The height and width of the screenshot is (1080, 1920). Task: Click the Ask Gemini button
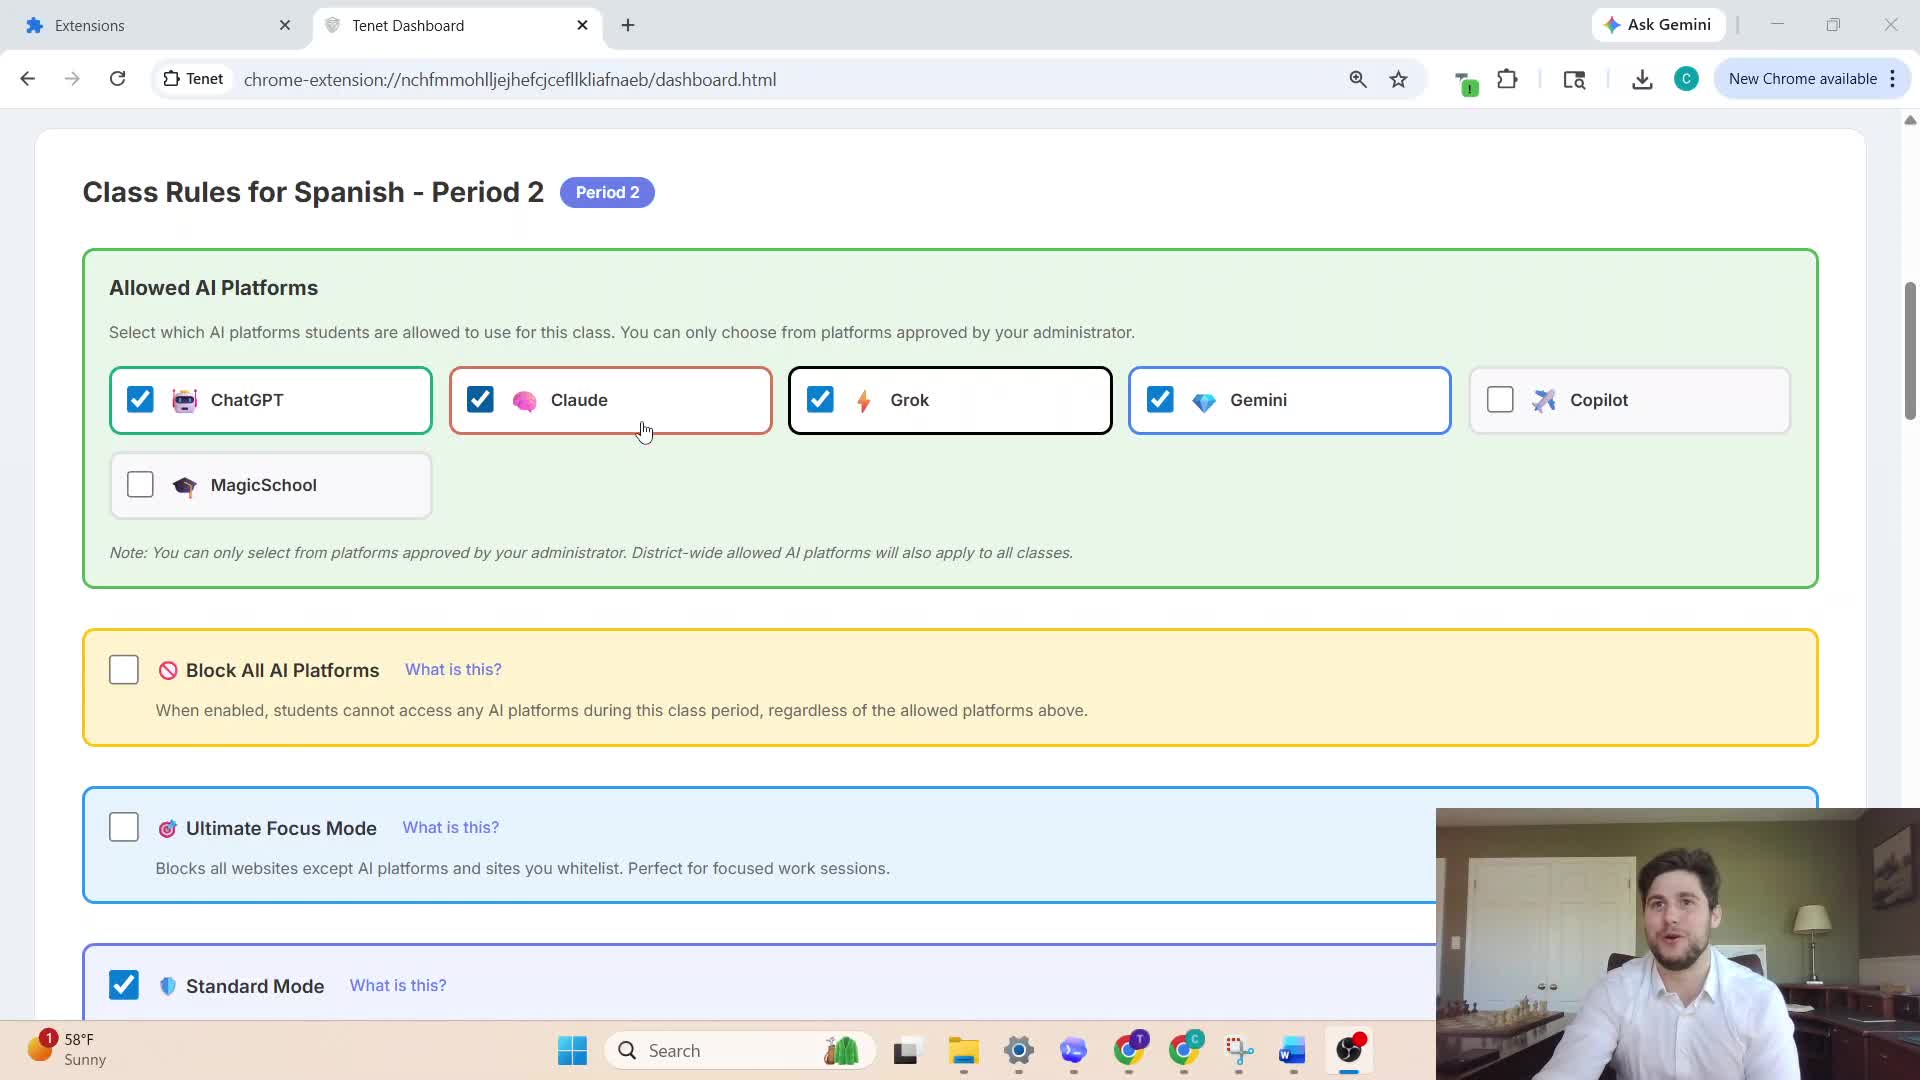pos(1657,25)
